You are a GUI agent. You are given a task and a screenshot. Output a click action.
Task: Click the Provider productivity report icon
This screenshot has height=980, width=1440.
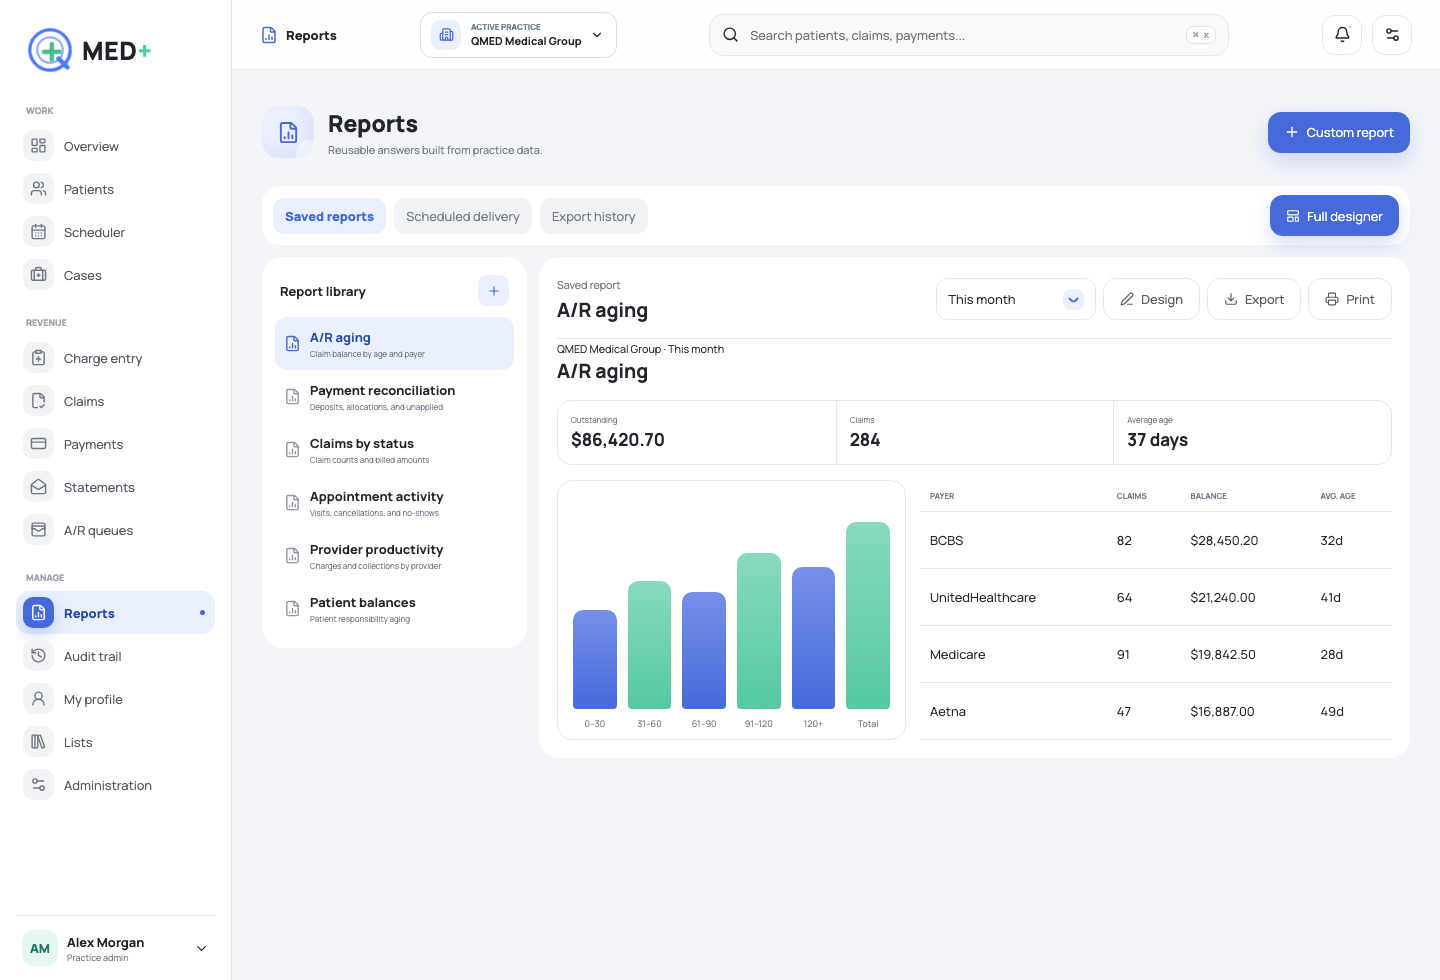pyautogui.click(x=292, y=556)
